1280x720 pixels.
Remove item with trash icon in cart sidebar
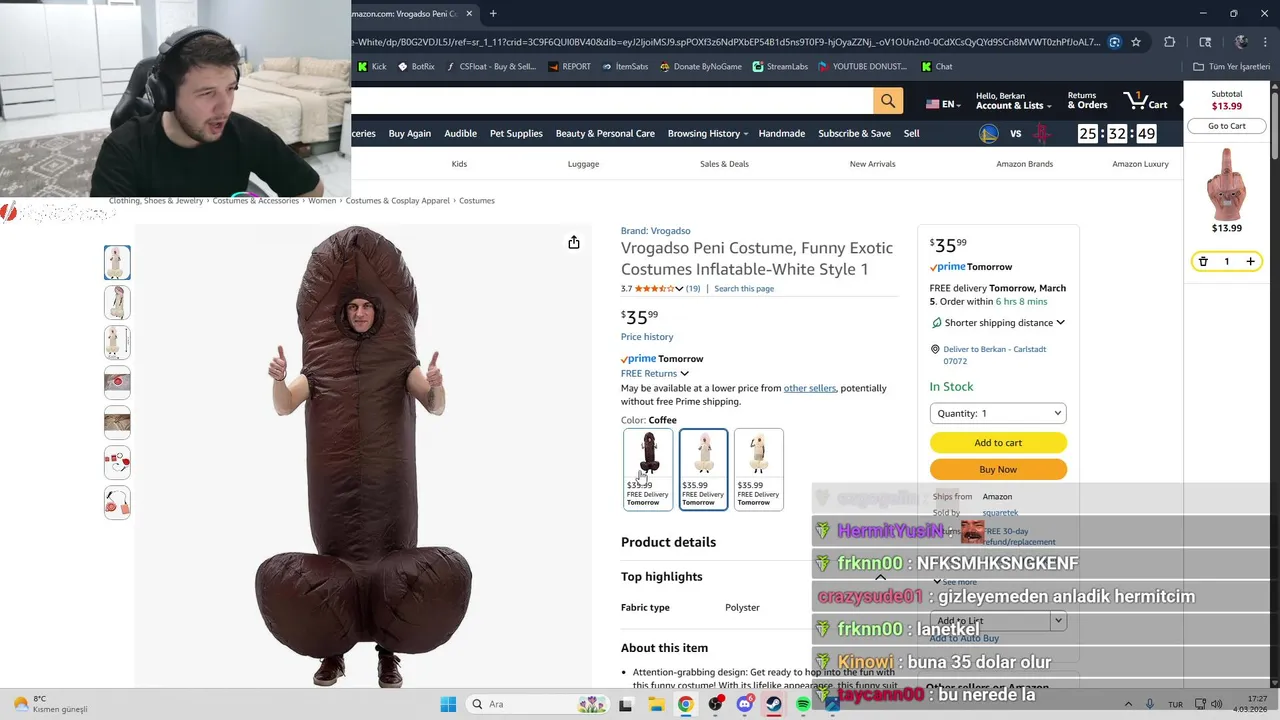pos(1203,261)
